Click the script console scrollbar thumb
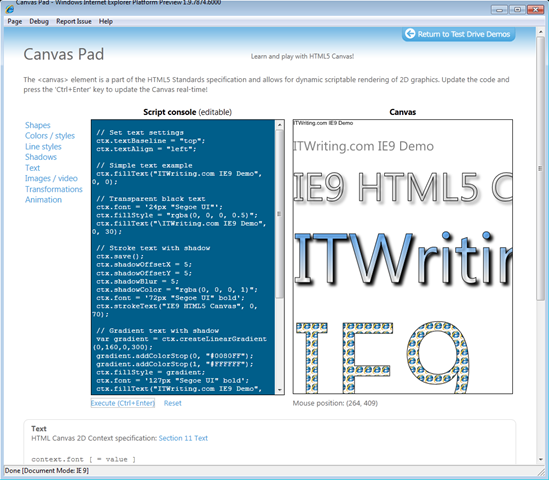This screenshot has height=480, width=549. [x=279, y=214]
